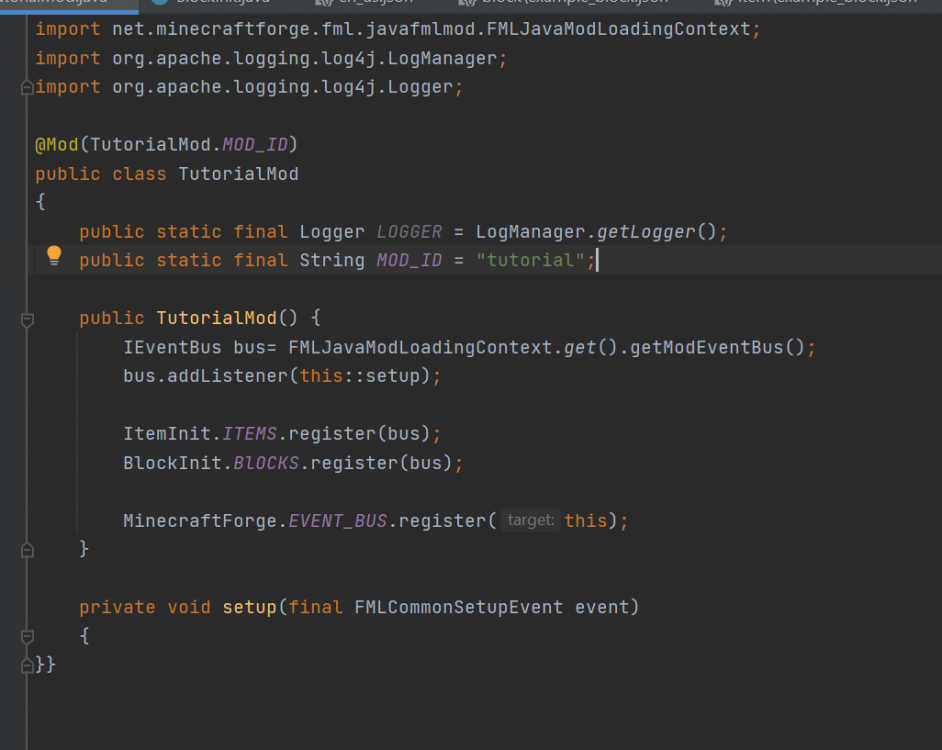Click the BLOCKS constant

tap(266, 463)
